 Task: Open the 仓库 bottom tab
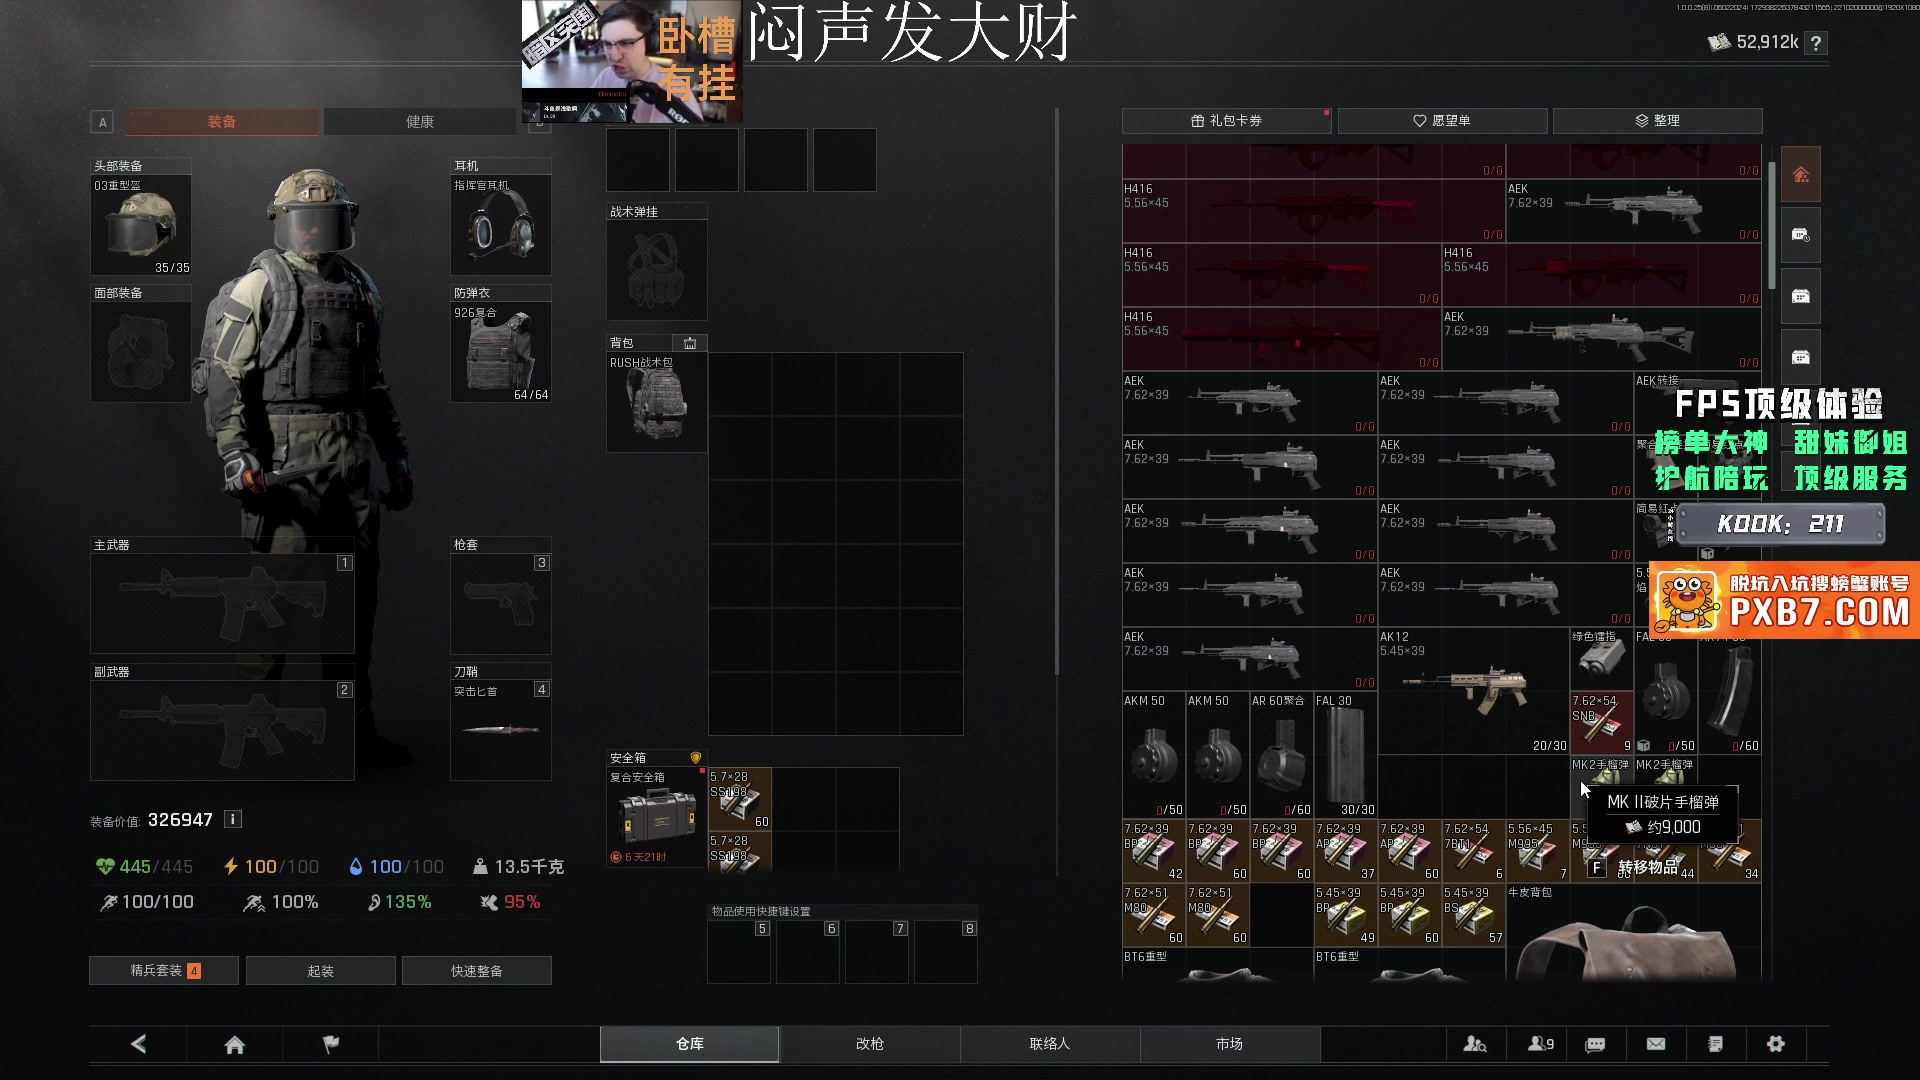[x=690, y=1044]
